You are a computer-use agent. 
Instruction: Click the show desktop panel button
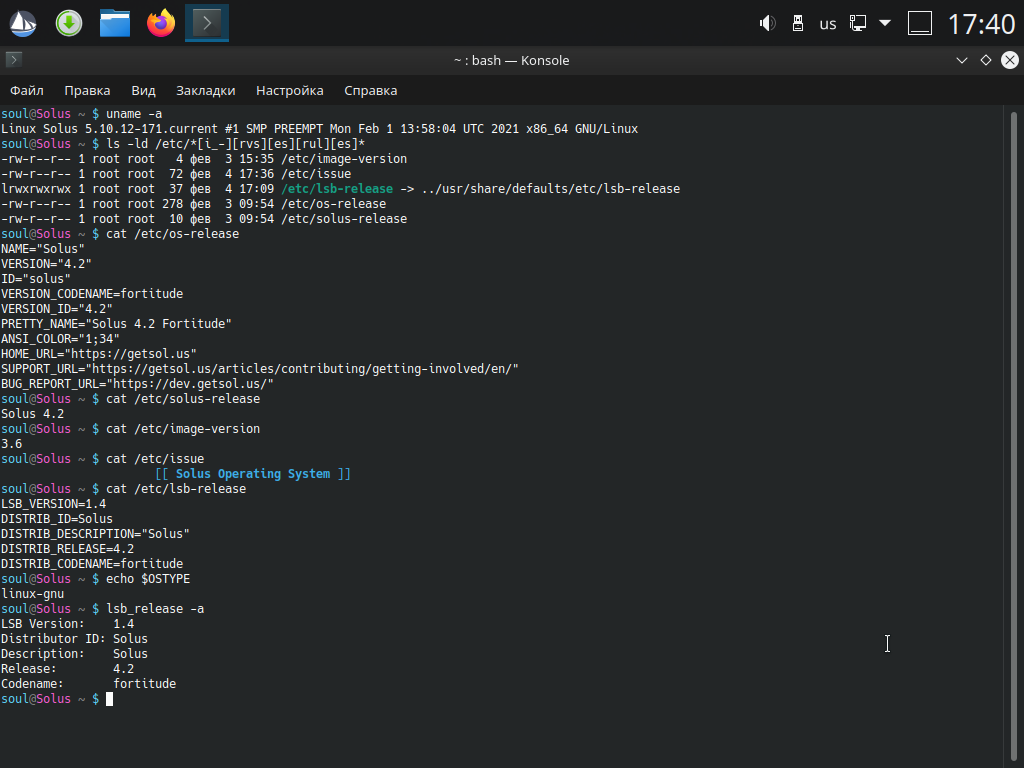pos(920,24)
